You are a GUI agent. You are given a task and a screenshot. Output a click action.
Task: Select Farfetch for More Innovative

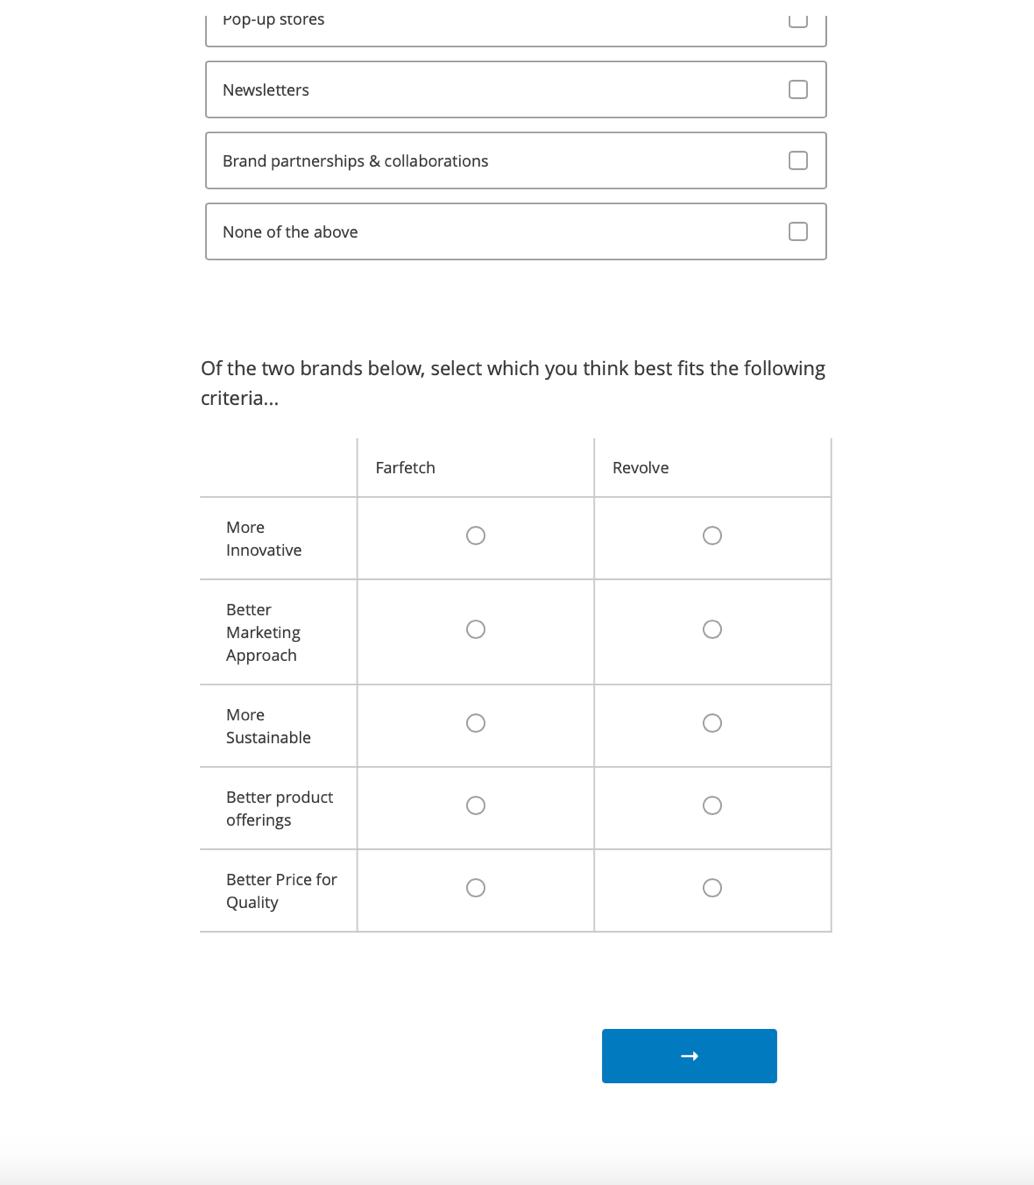(476, 536)
